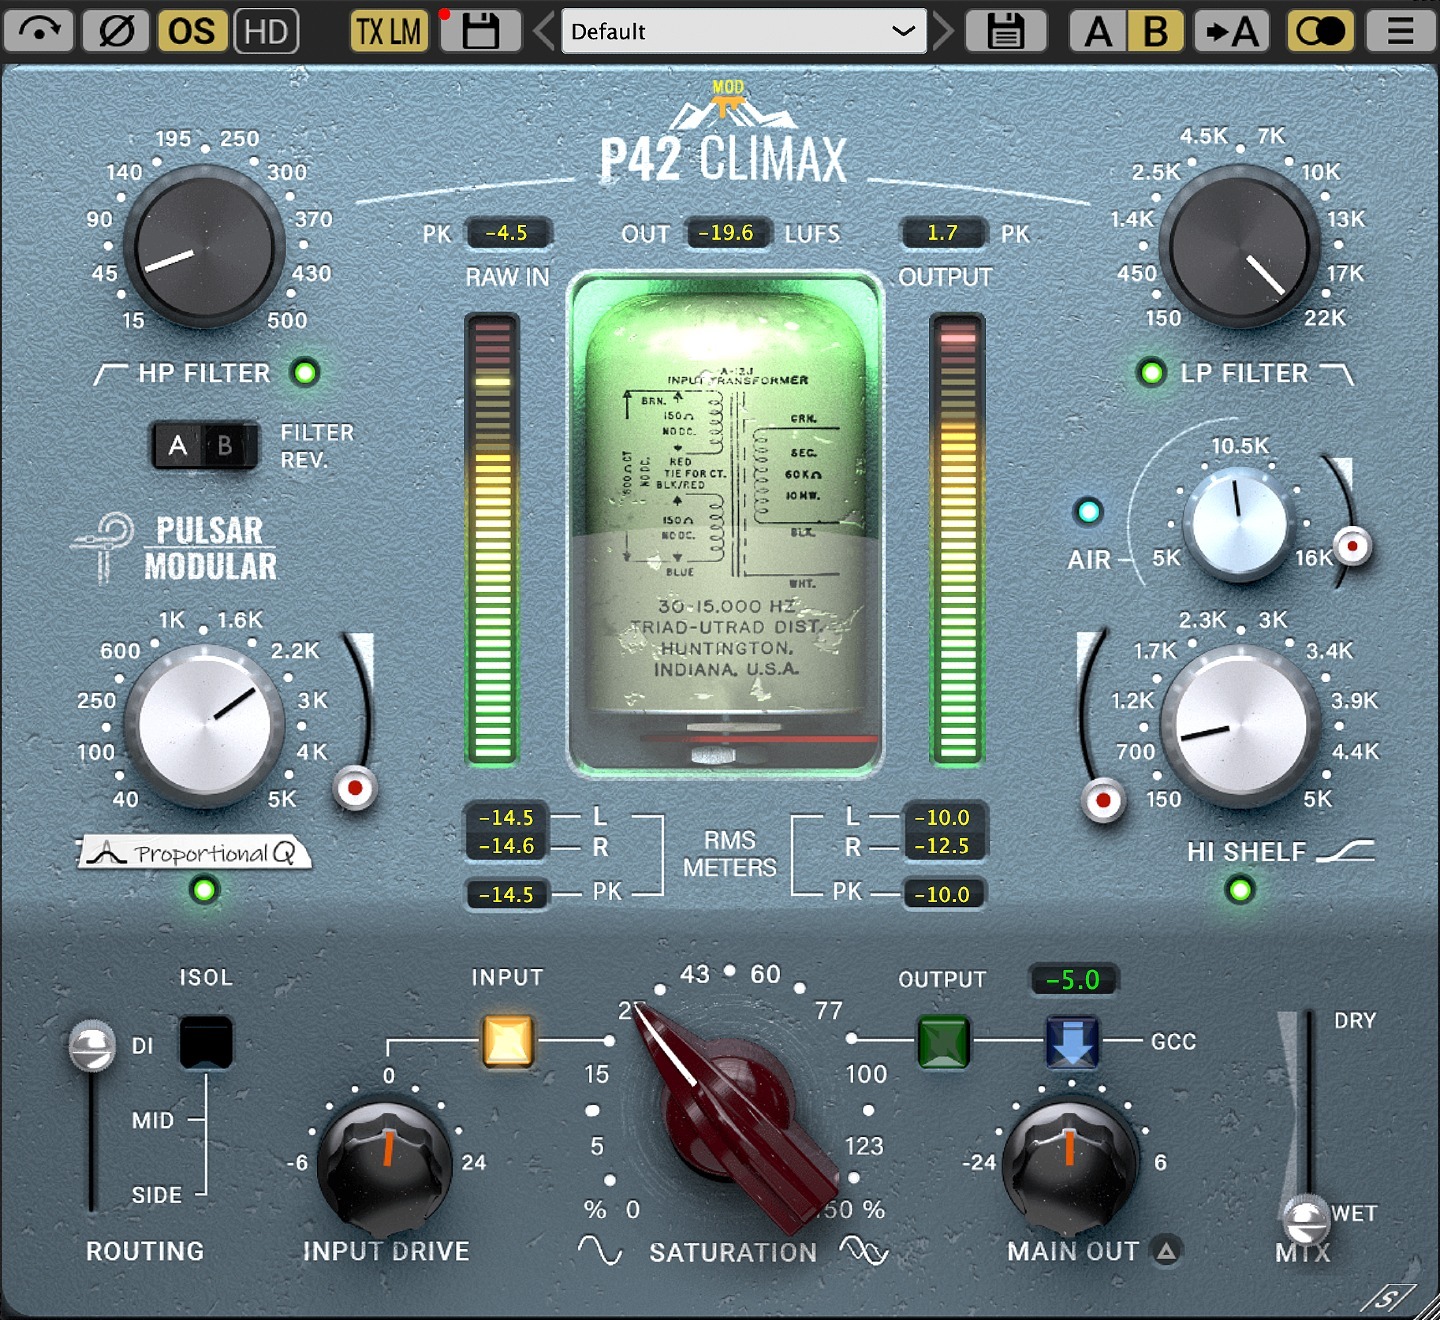Screen dimensions: 1440x1320
Task: Select the Proportional Q label button
Action: click(194, 853)
